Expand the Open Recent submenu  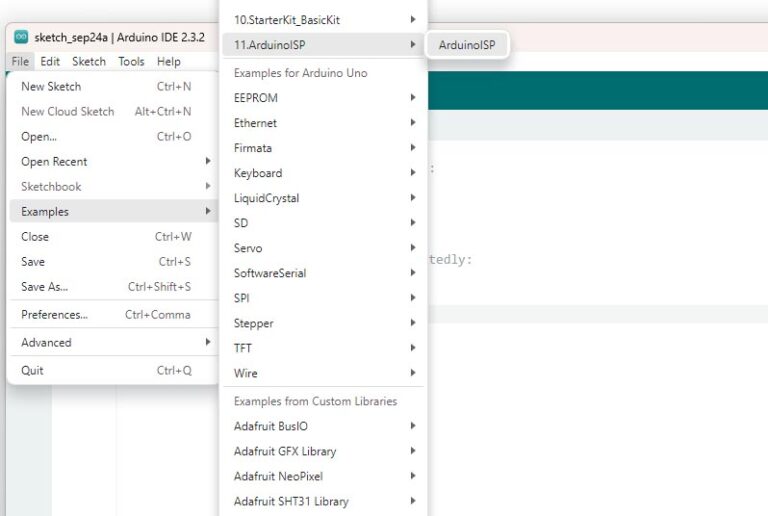coord(113,162)
